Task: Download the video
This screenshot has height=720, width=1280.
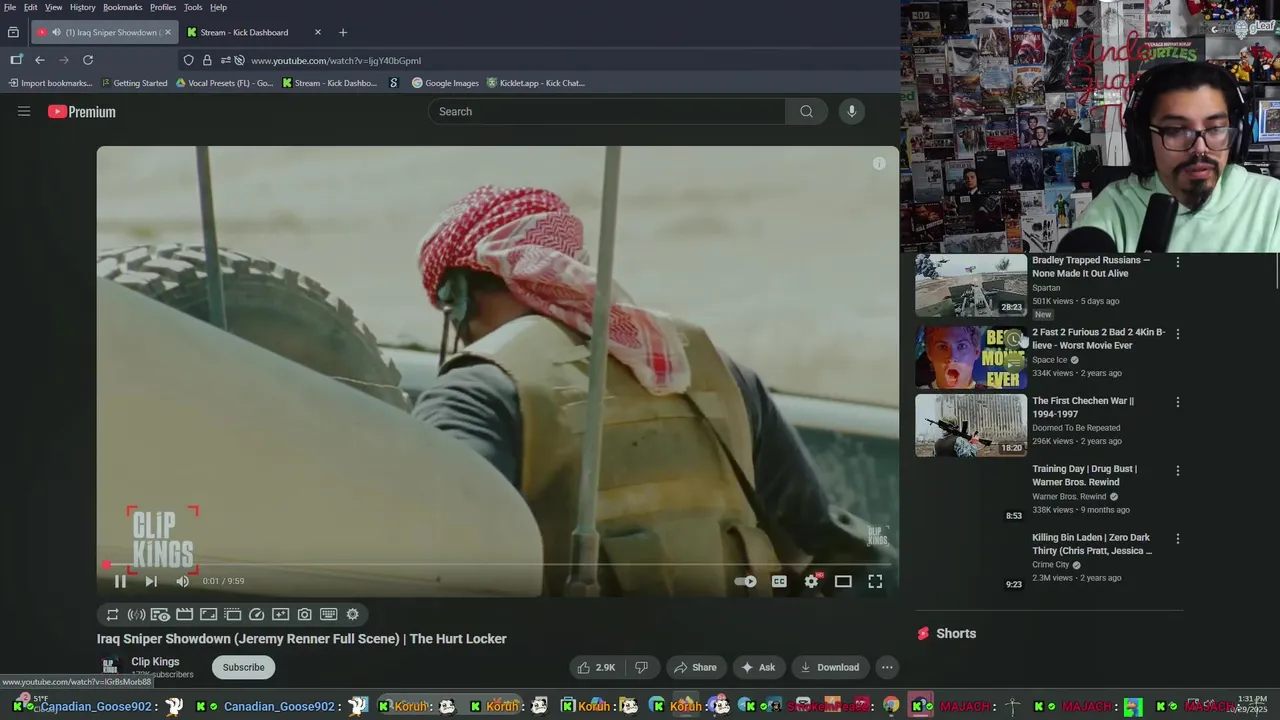Action: pos(830,667)
